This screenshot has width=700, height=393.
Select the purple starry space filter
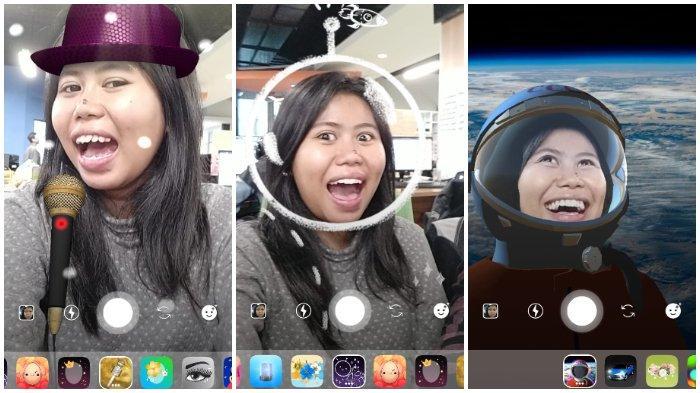pyautogui.click(x=349, y=371)
